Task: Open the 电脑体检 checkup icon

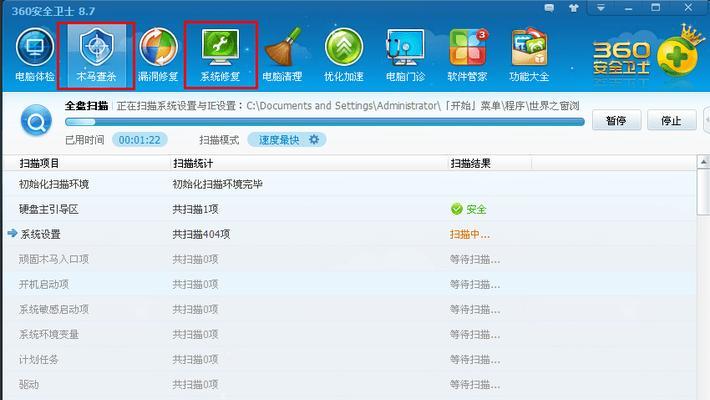Action: 34,55
